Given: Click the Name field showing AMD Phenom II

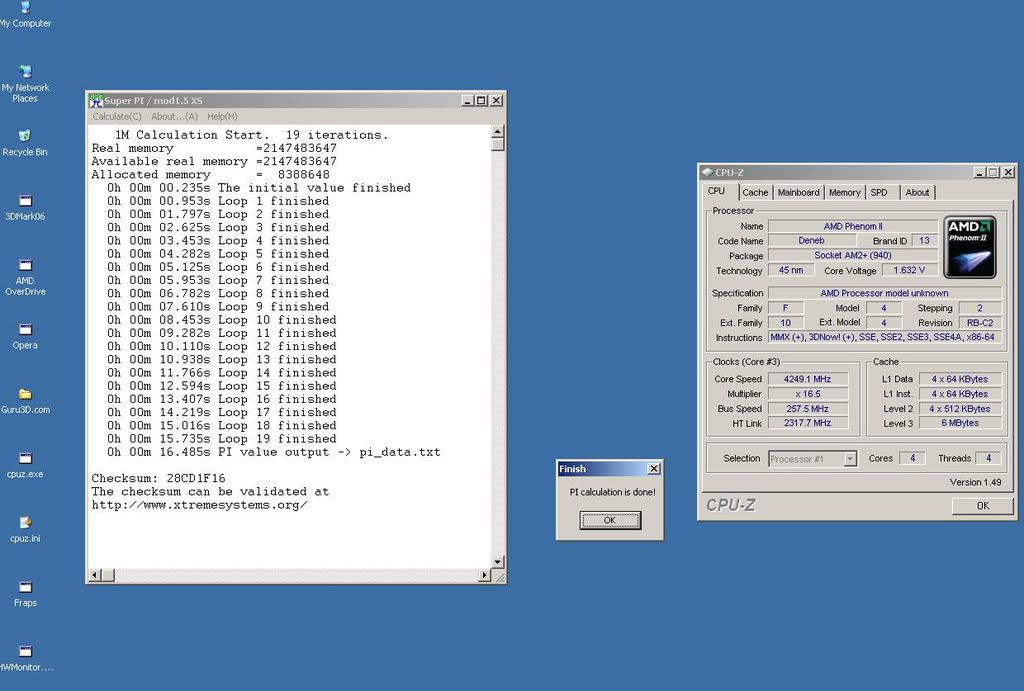Looking at the screenshot, I should coord(853,226).
